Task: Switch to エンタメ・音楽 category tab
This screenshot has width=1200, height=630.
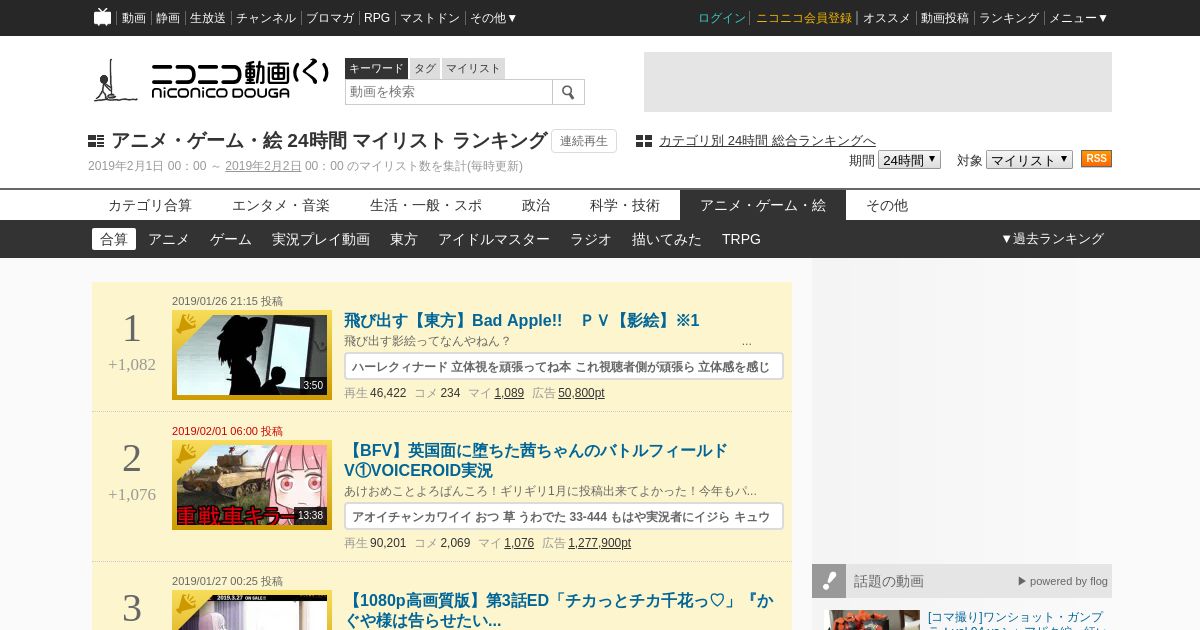Action: tap(281, 205)
